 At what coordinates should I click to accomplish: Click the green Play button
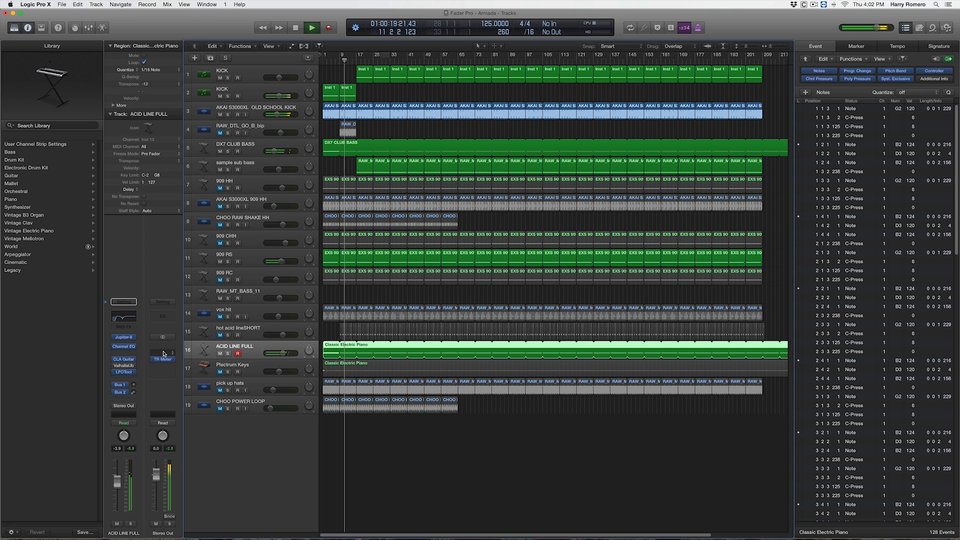[312, 28]
